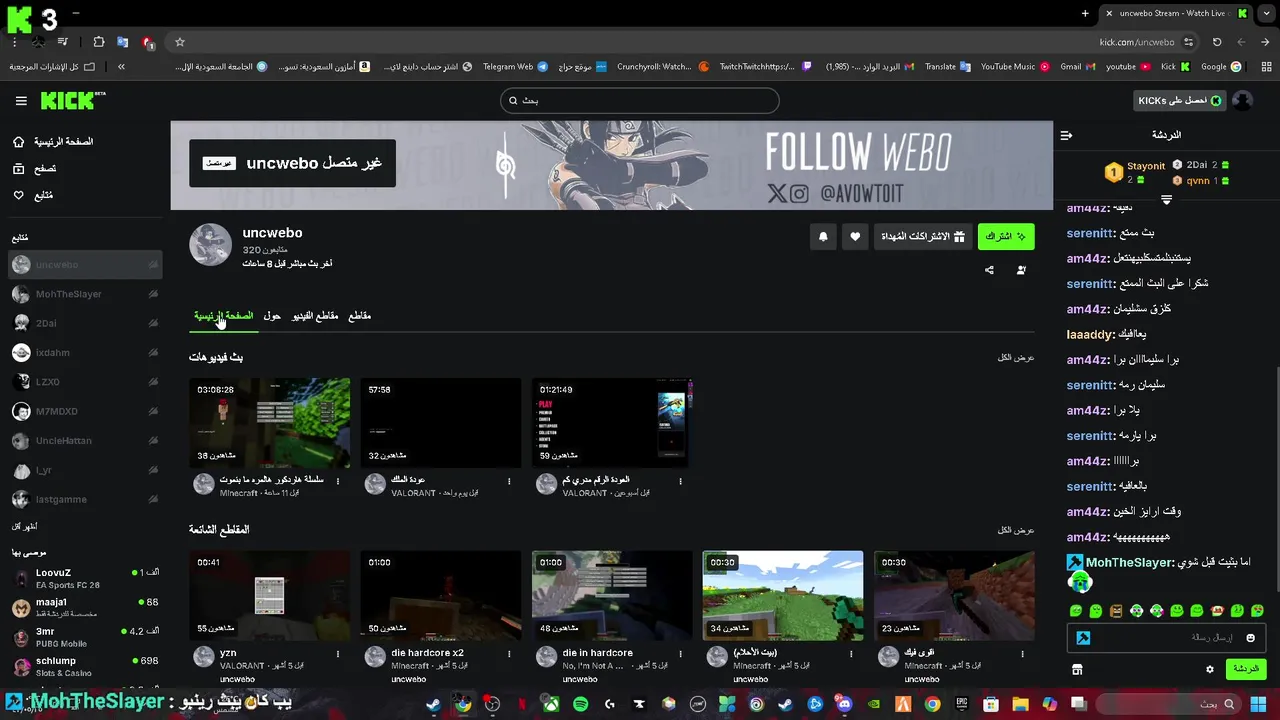Open options menu of 01:21:49 video
Screen dimensions: 1280x720
click(x=680, y=481)
